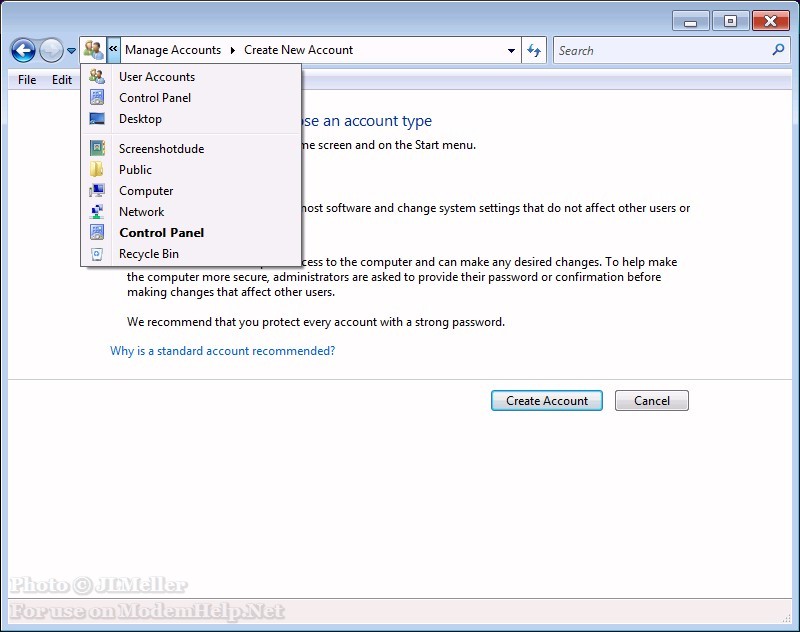The height and width of the screenshot is (632, 800).
Task: Click the greyed Forward arrow button
Action: [x=51, y=50]
